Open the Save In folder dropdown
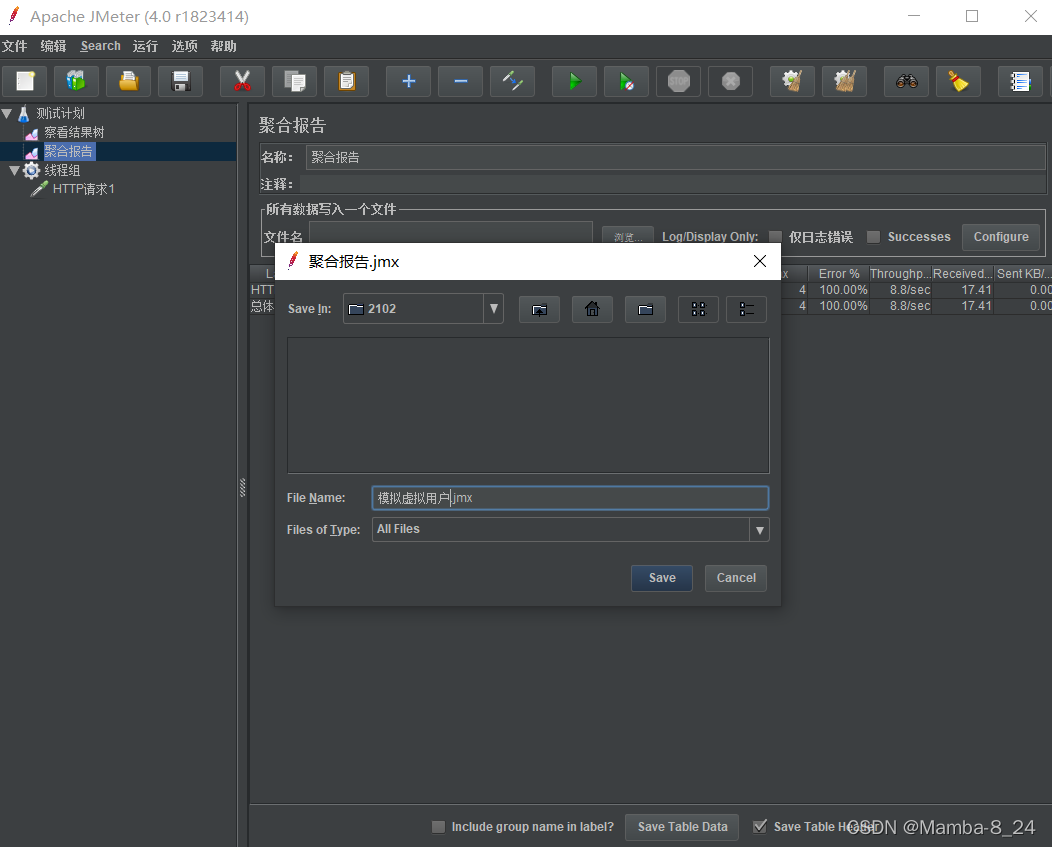This screenshot has height=847, width=1052. click(494, 309)
